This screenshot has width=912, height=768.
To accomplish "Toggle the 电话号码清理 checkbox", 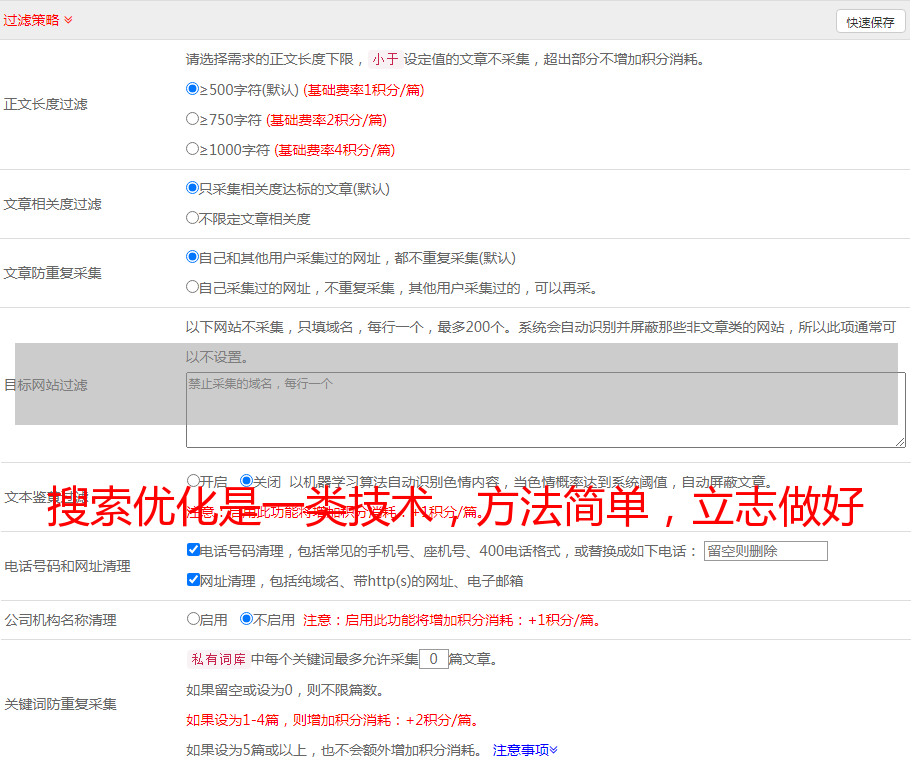I will pos(193,550).
